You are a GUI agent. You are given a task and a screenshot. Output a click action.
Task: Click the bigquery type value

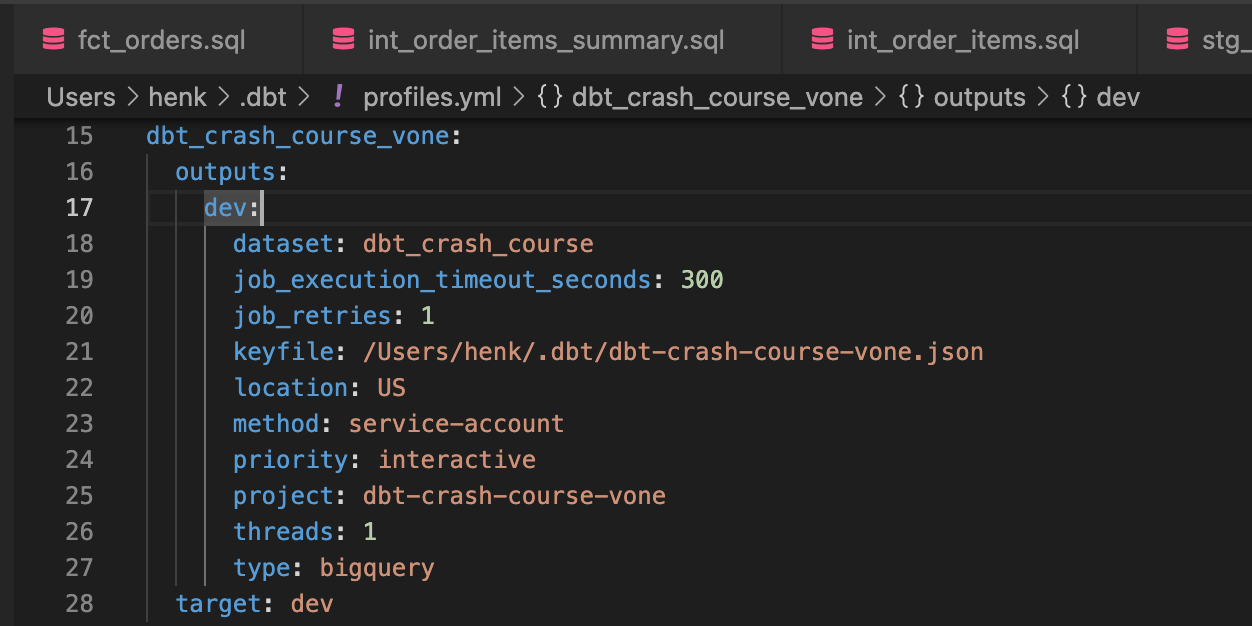[x=377, y=567]
